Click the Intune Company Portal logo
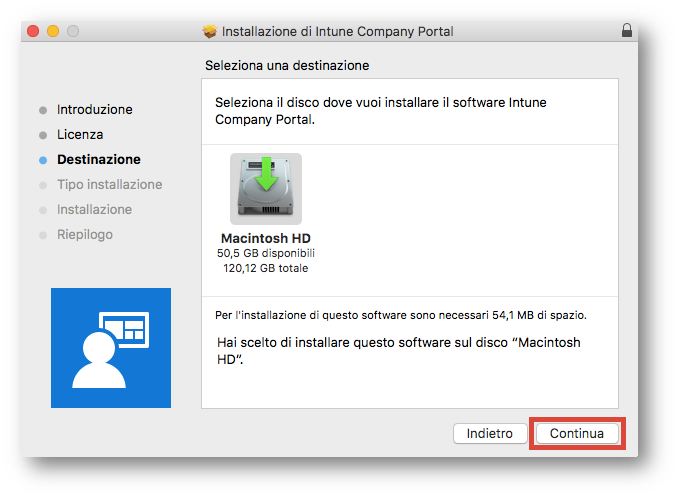The width and height of the screenshot is (680, 499). [111, 348]
